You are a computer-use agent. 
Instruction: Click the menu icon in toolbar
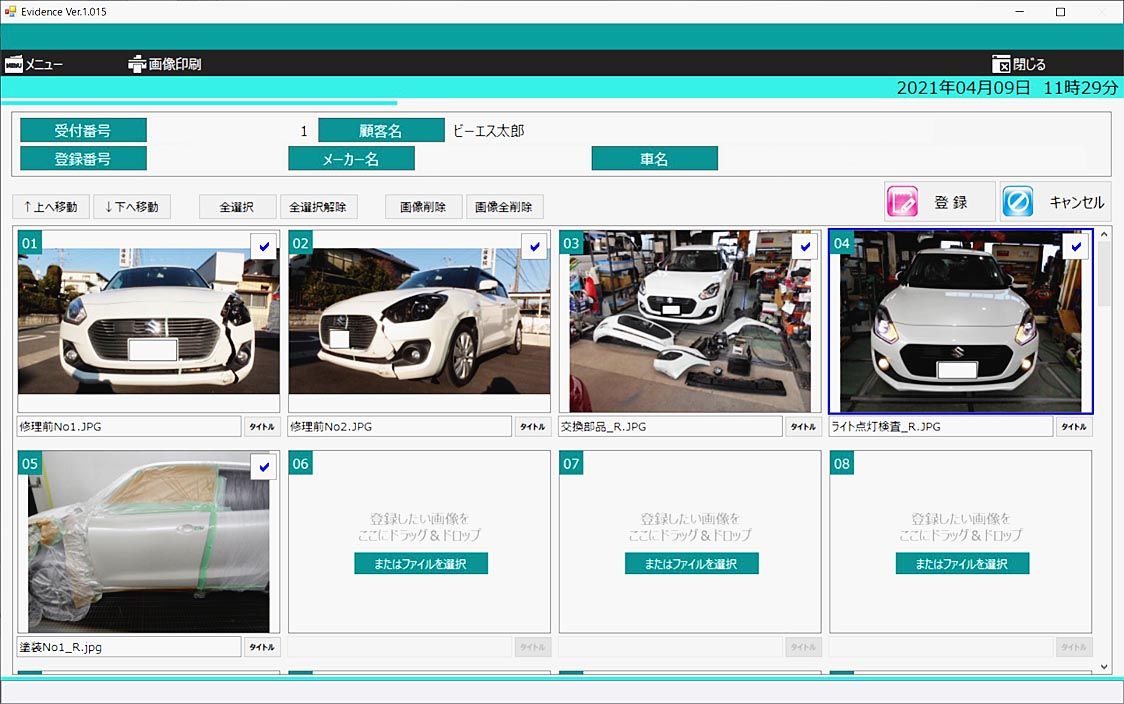click(x=13, y=64)
